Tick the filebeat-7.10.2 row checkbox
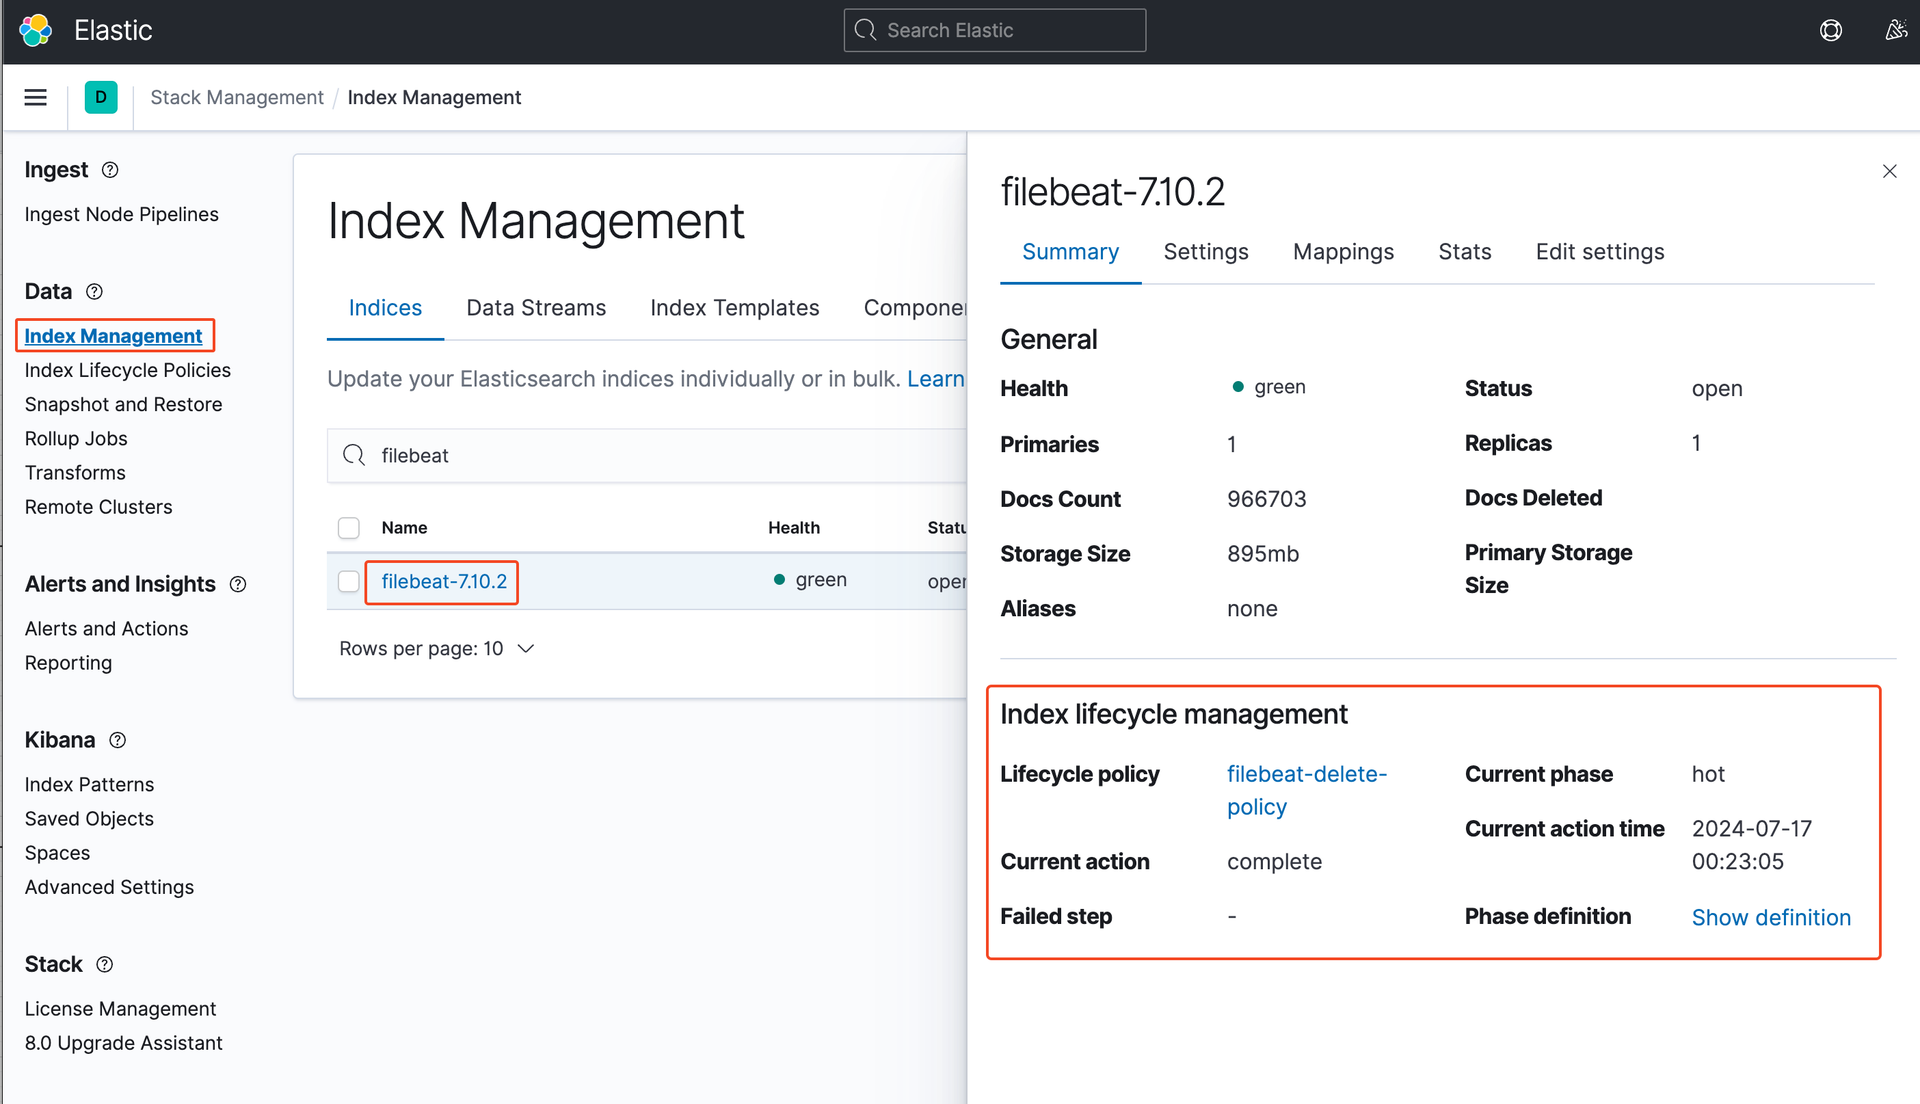 pyautogui.click(x=349, y=581)
